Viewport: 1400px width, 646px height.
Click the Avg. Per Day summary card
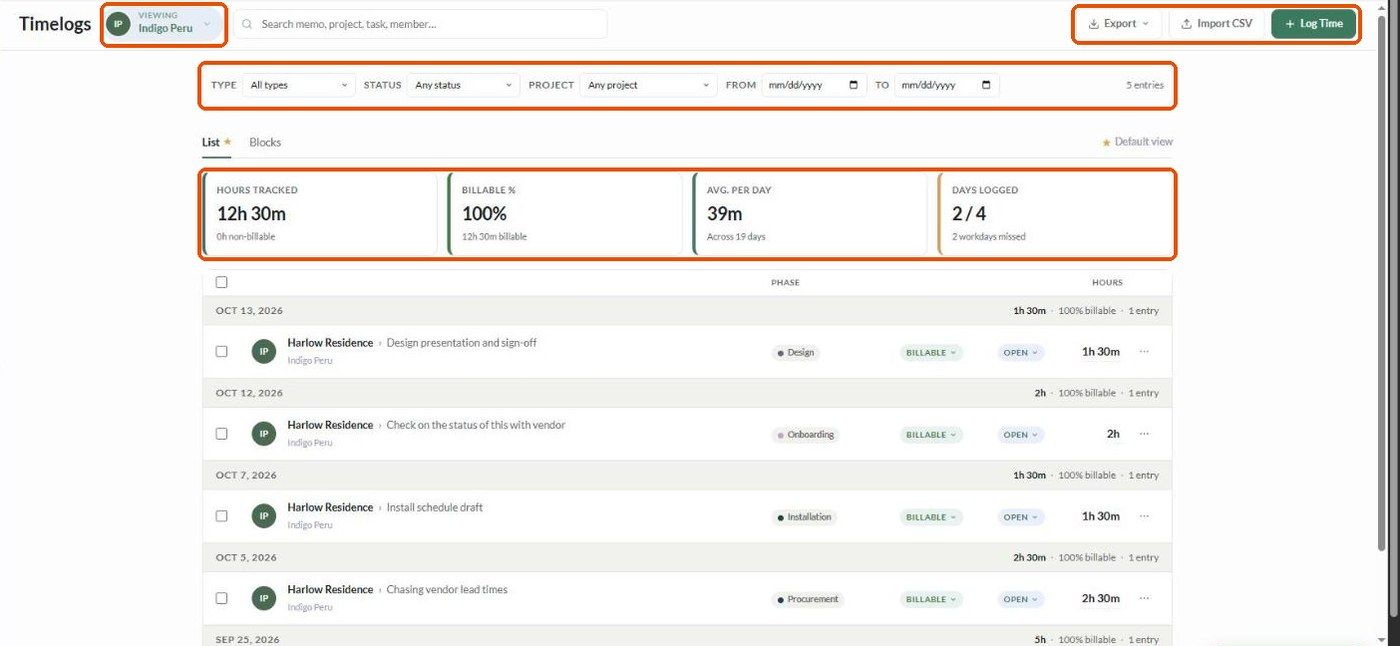point(810,214)
